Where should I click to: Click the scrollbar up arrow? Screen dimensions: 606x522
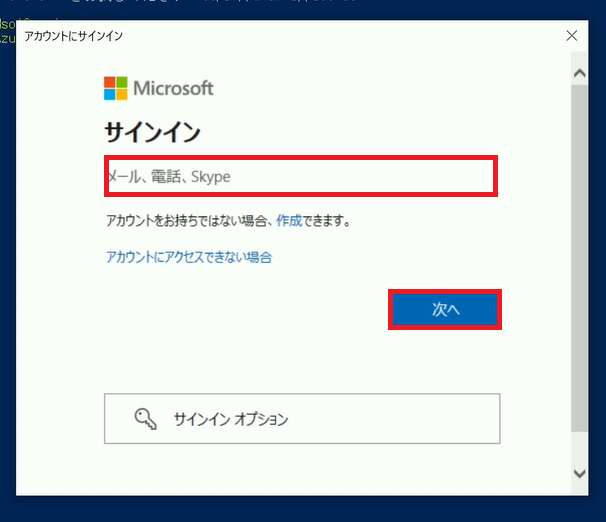click(579, 73)
